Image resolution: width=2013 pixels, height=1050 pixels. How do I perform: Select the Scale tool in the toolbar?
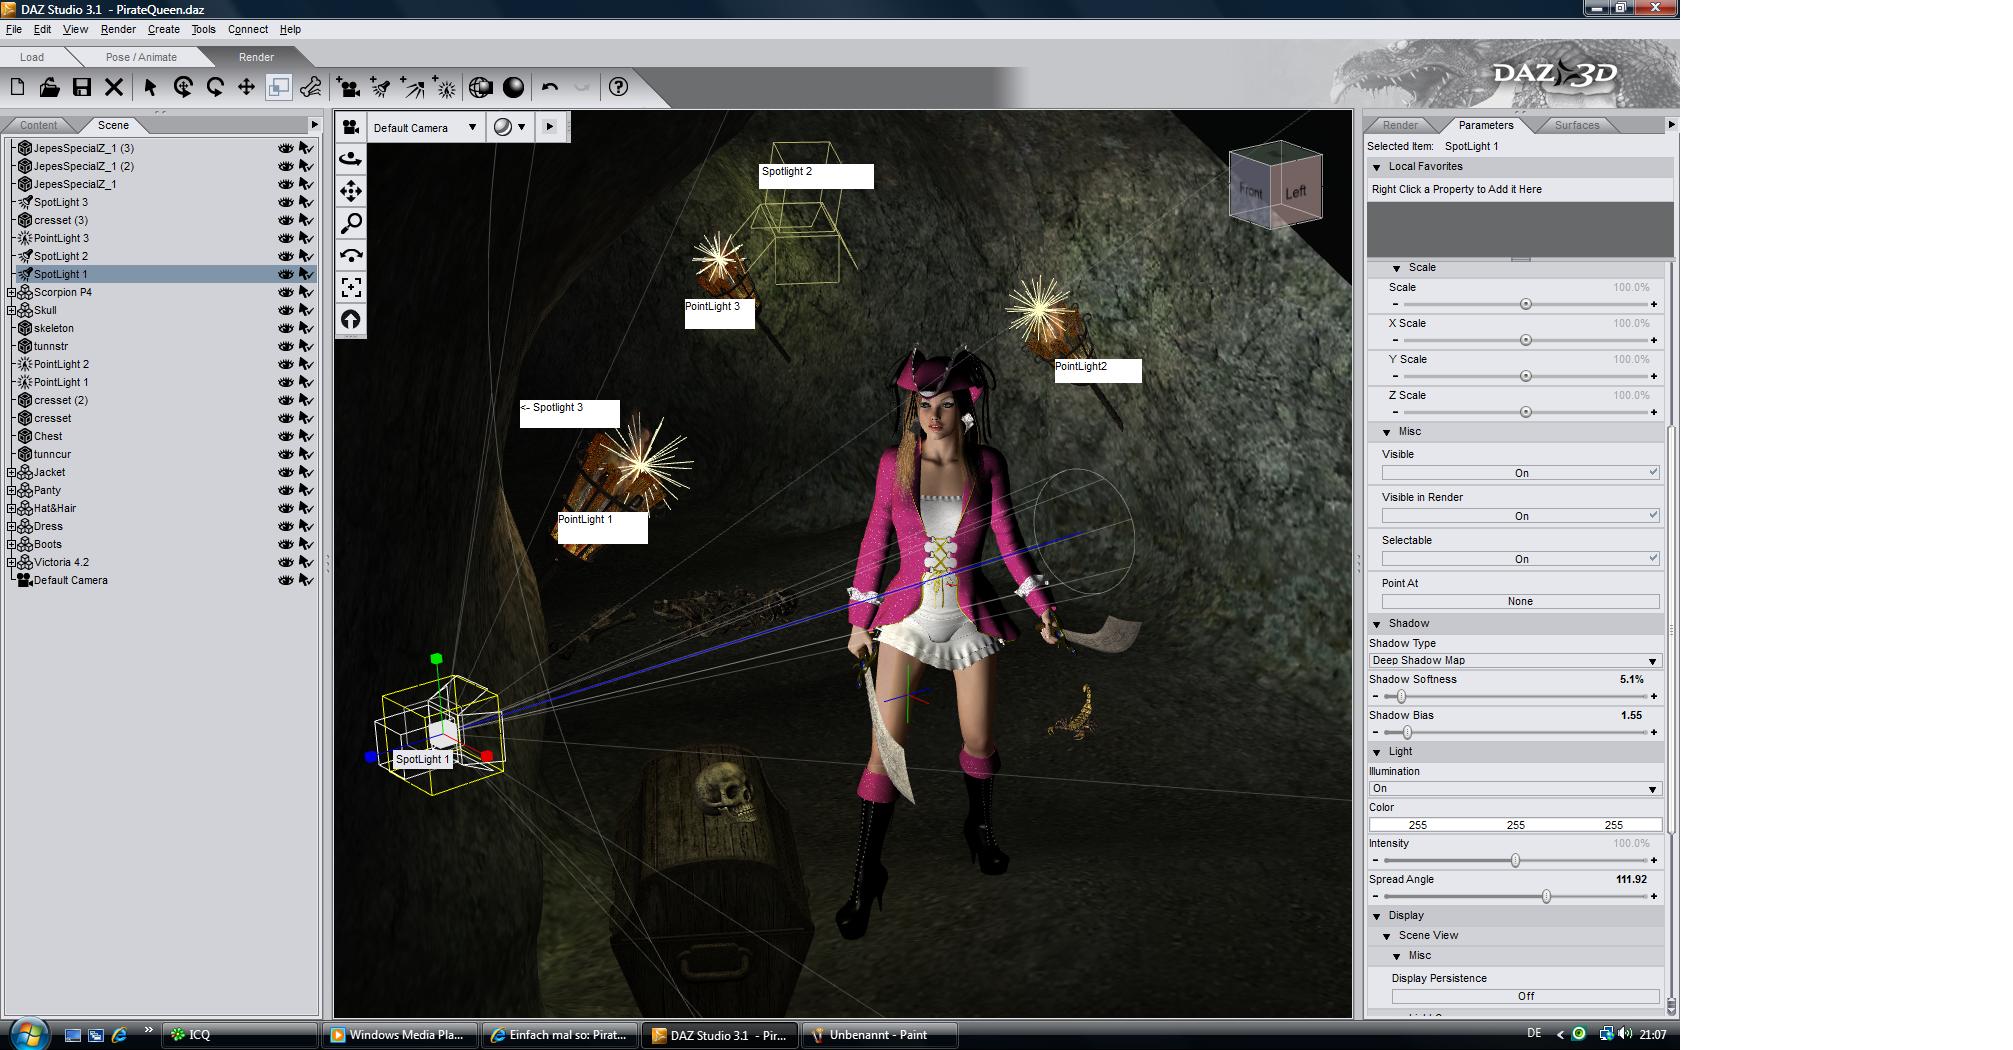(x=278, y=88)
